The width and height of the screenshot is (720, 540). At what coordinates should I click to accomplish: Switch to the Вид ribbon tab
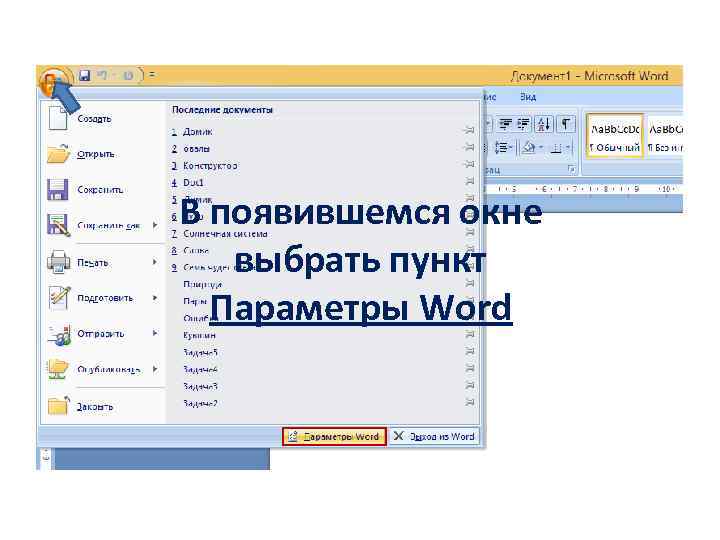(x=528, y=97)
